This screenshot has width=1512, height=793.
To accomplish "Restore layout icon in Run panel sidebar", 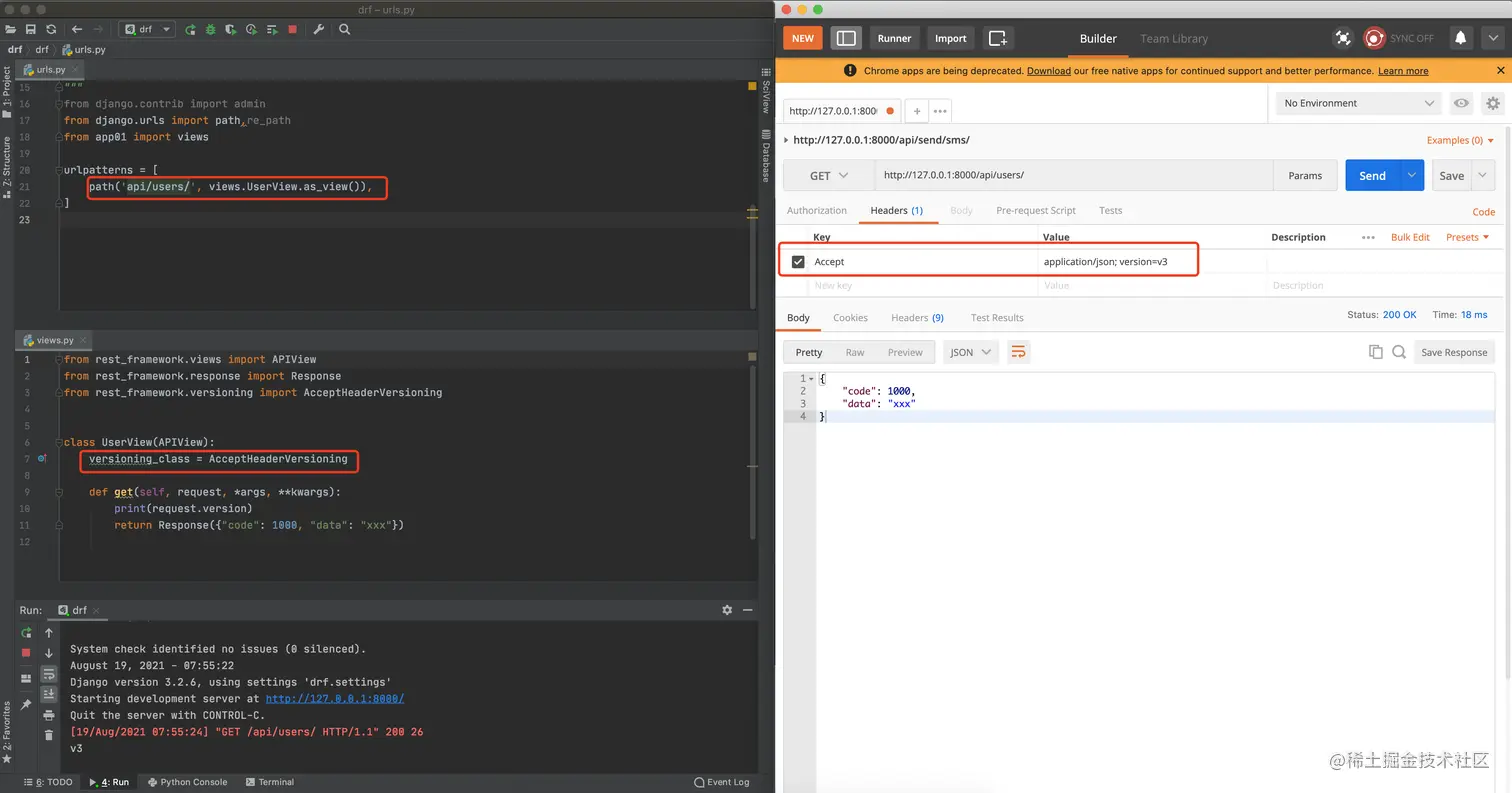I will (x=26, y=679).
